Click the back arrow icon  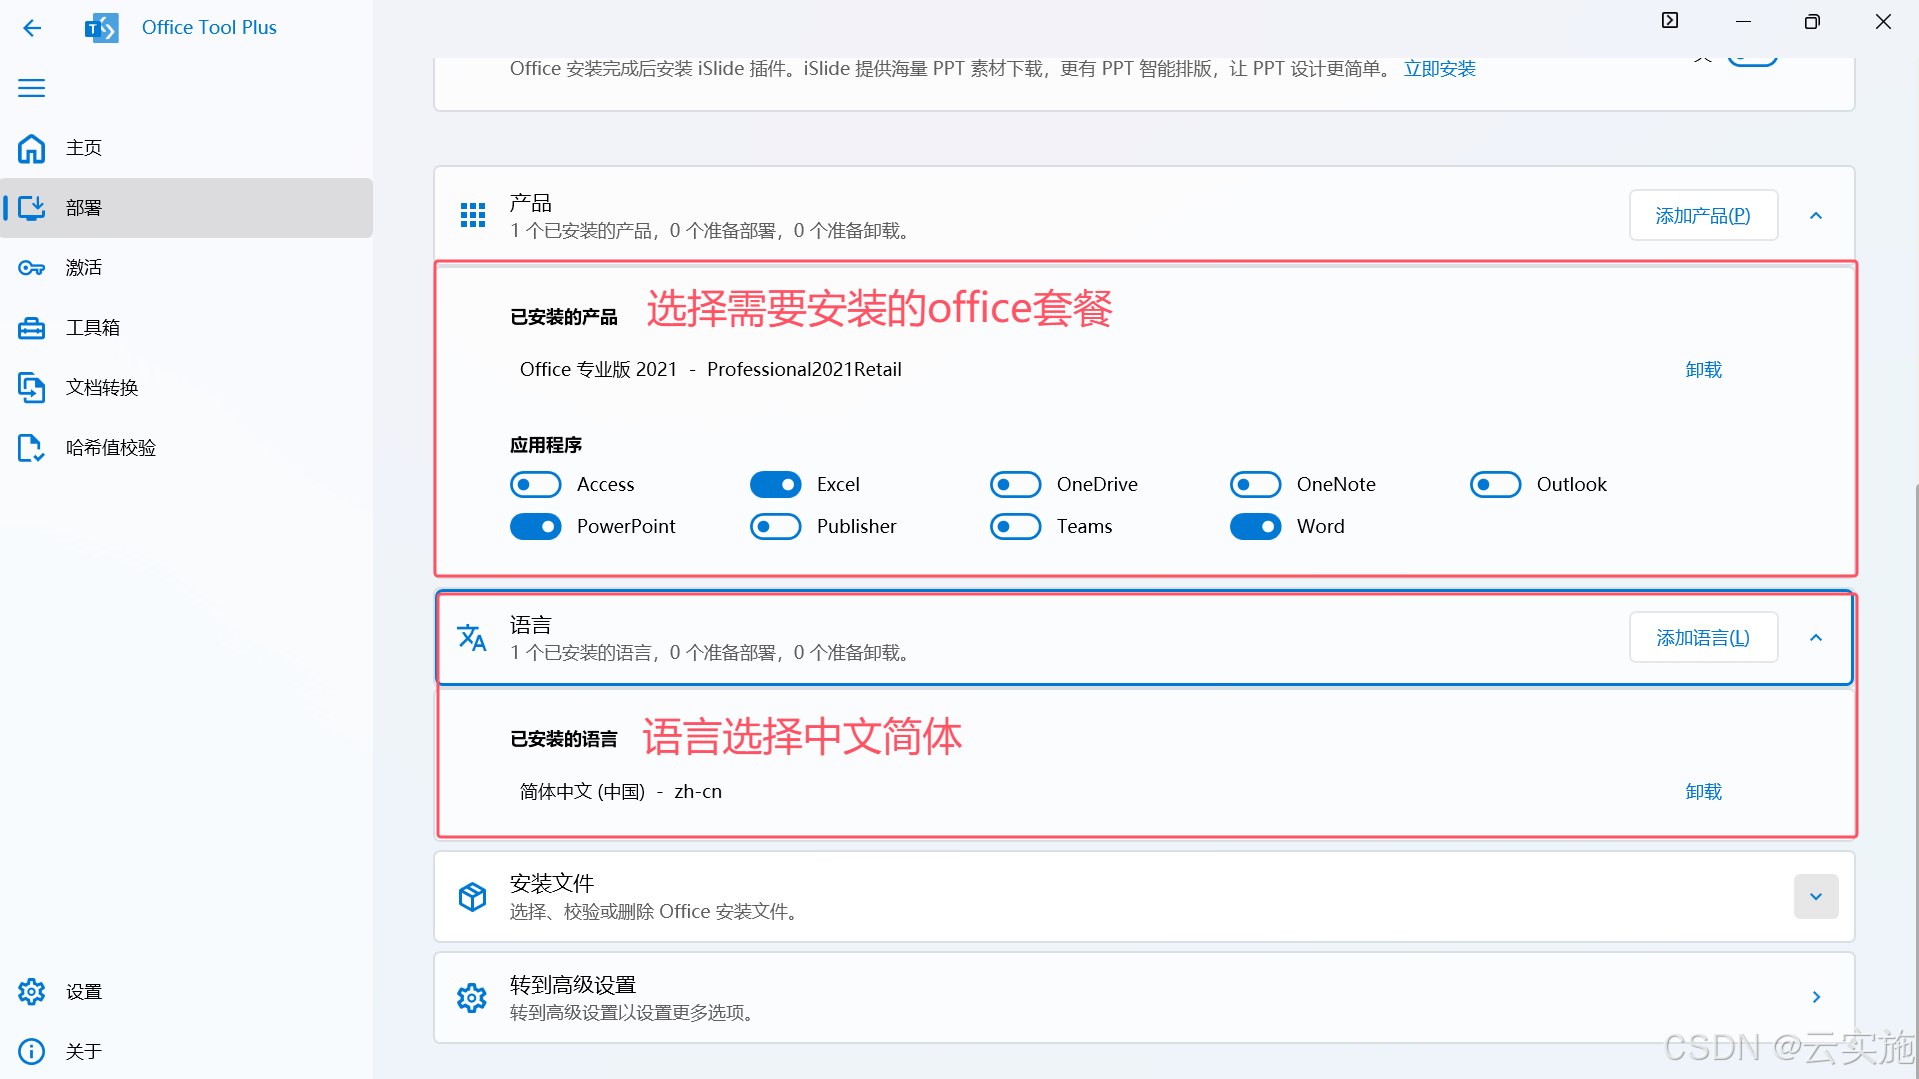pos(32,28)
